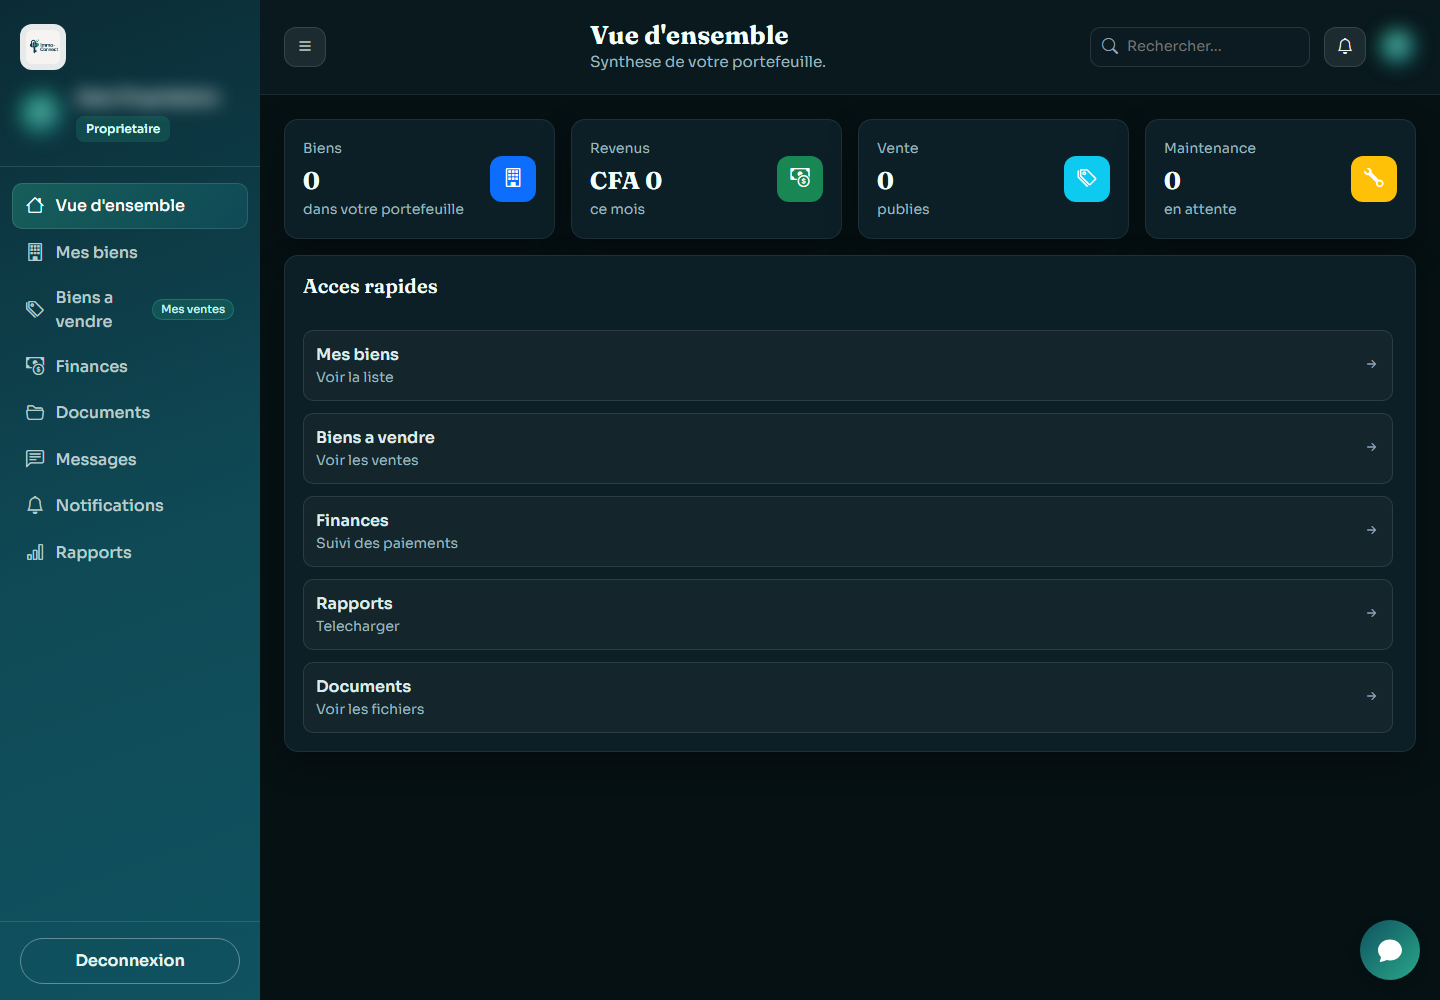Click the arrow on the Finances quick access row
1440x1000 pixels.
click(x=1372, y=531)
